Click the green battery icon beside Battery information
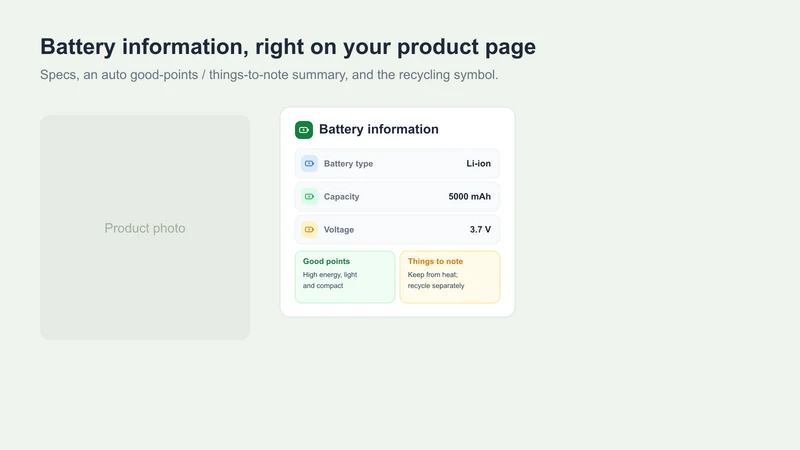 point(304,130)
